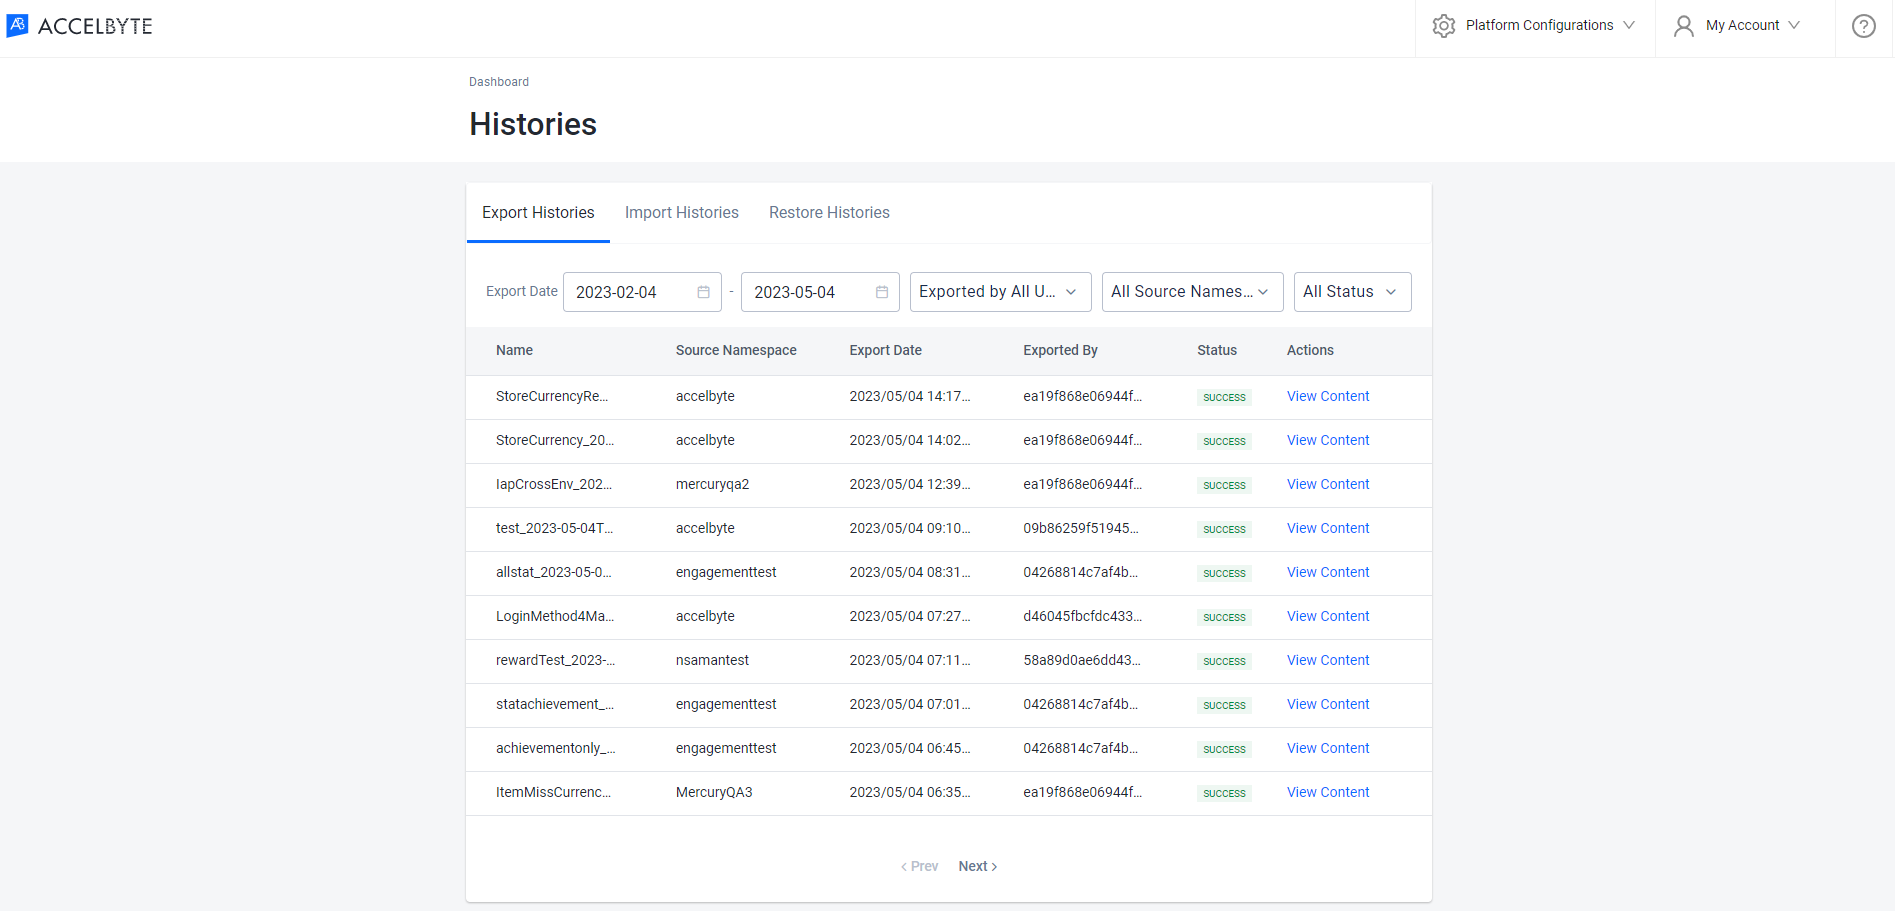The width and height of the screenshot is (1895, 911).
Task: Click the 2023/05/04 14:17 export date
Action: [x=910, y=397]
